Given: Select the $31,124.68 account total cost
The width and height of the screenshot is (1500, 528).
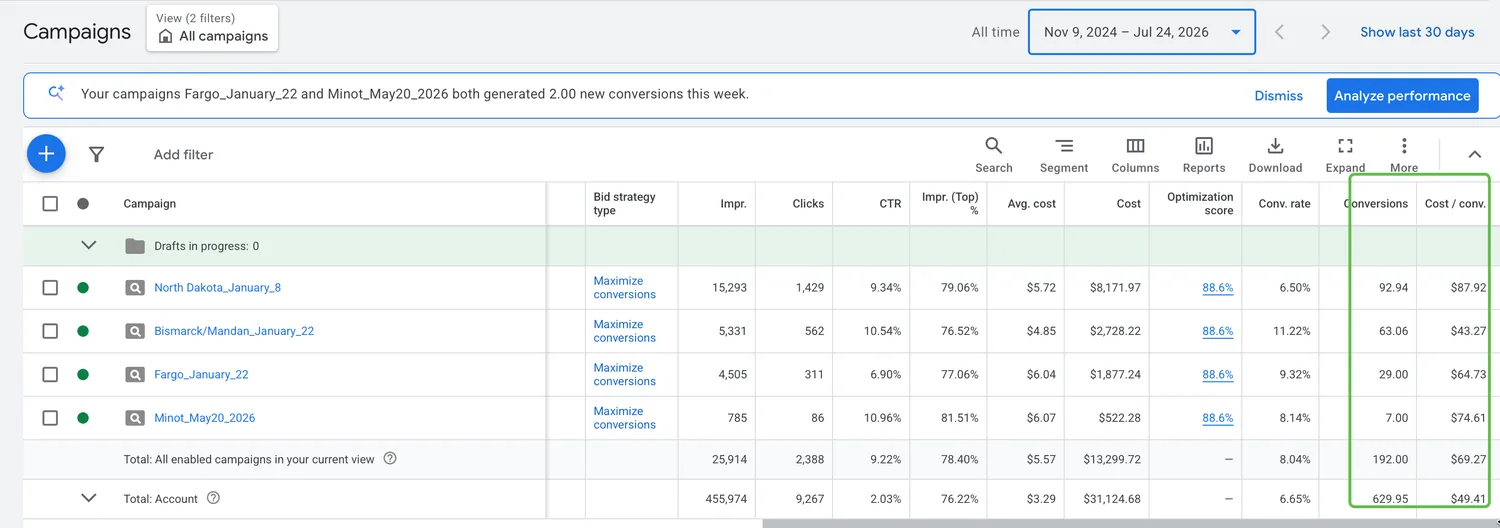Looking at the screenshot, I should pos(1111,498).
